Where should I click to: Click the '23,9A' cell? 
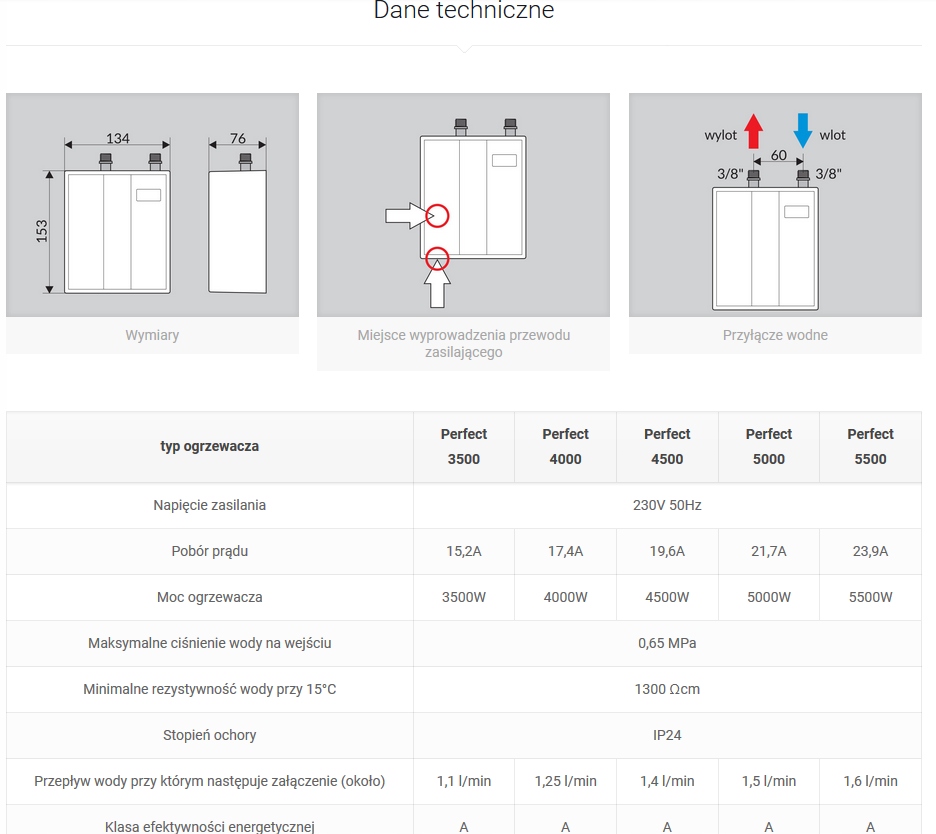[x=870, y=551]
